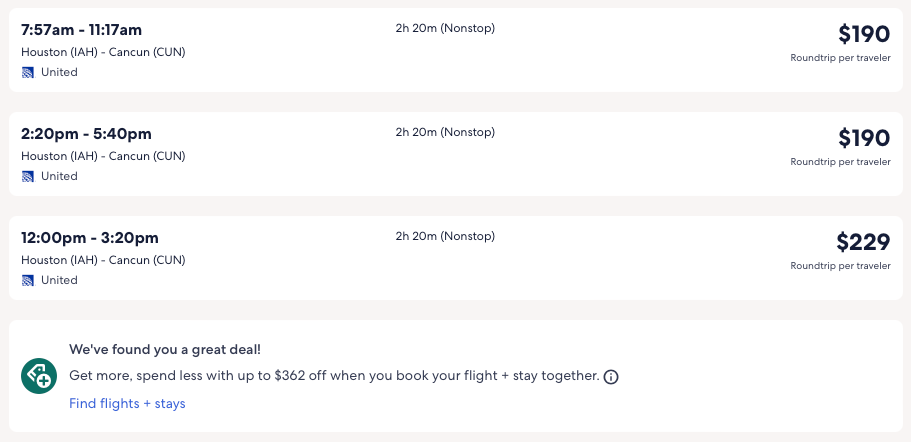
Task: Select the 7:57am - 11:17am flight
Action: pyautogui.click(x=81, y=30)
